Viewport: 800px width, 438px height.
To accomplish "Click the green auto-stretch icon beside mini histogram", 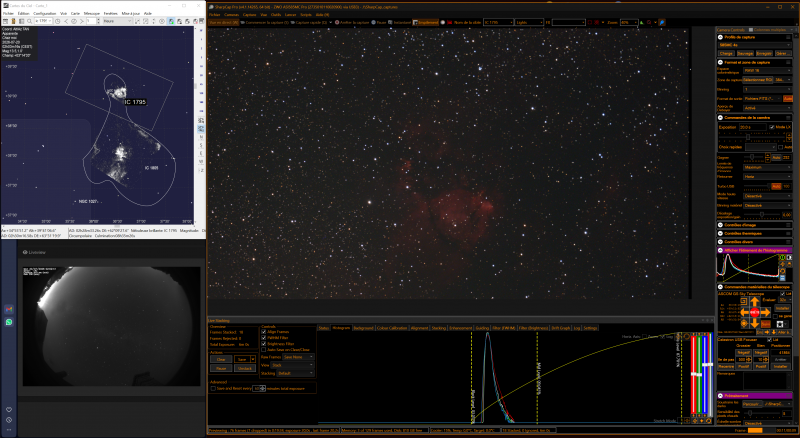I will click(782, 257).
